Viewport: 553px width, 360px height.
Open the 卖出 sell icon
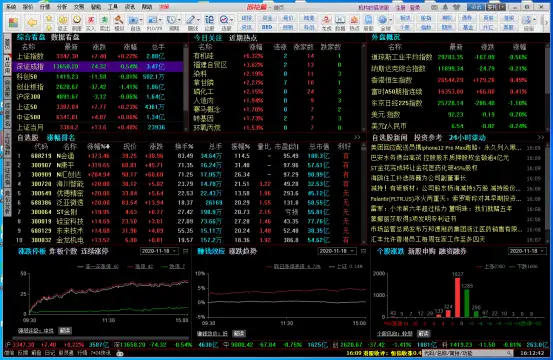[x=104, y=23]
